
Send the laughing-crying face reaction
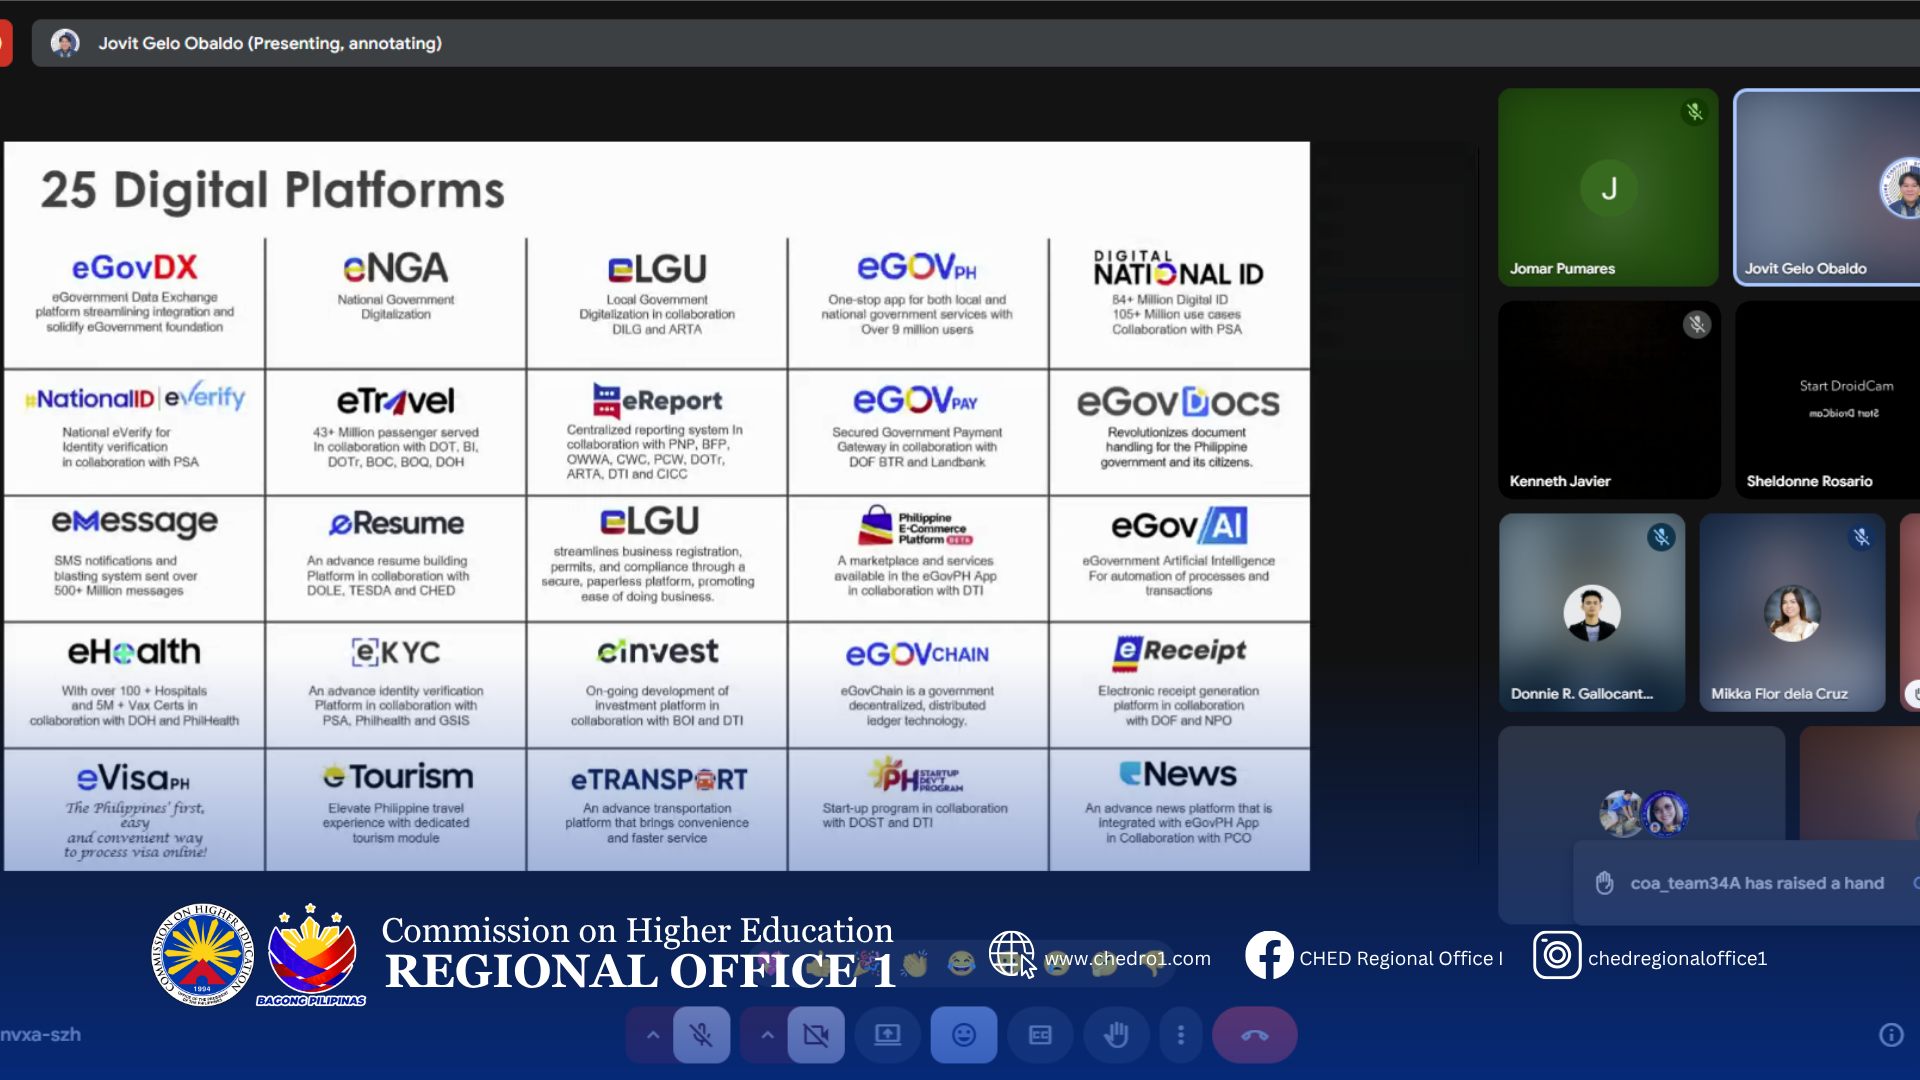tap(961, 964)
